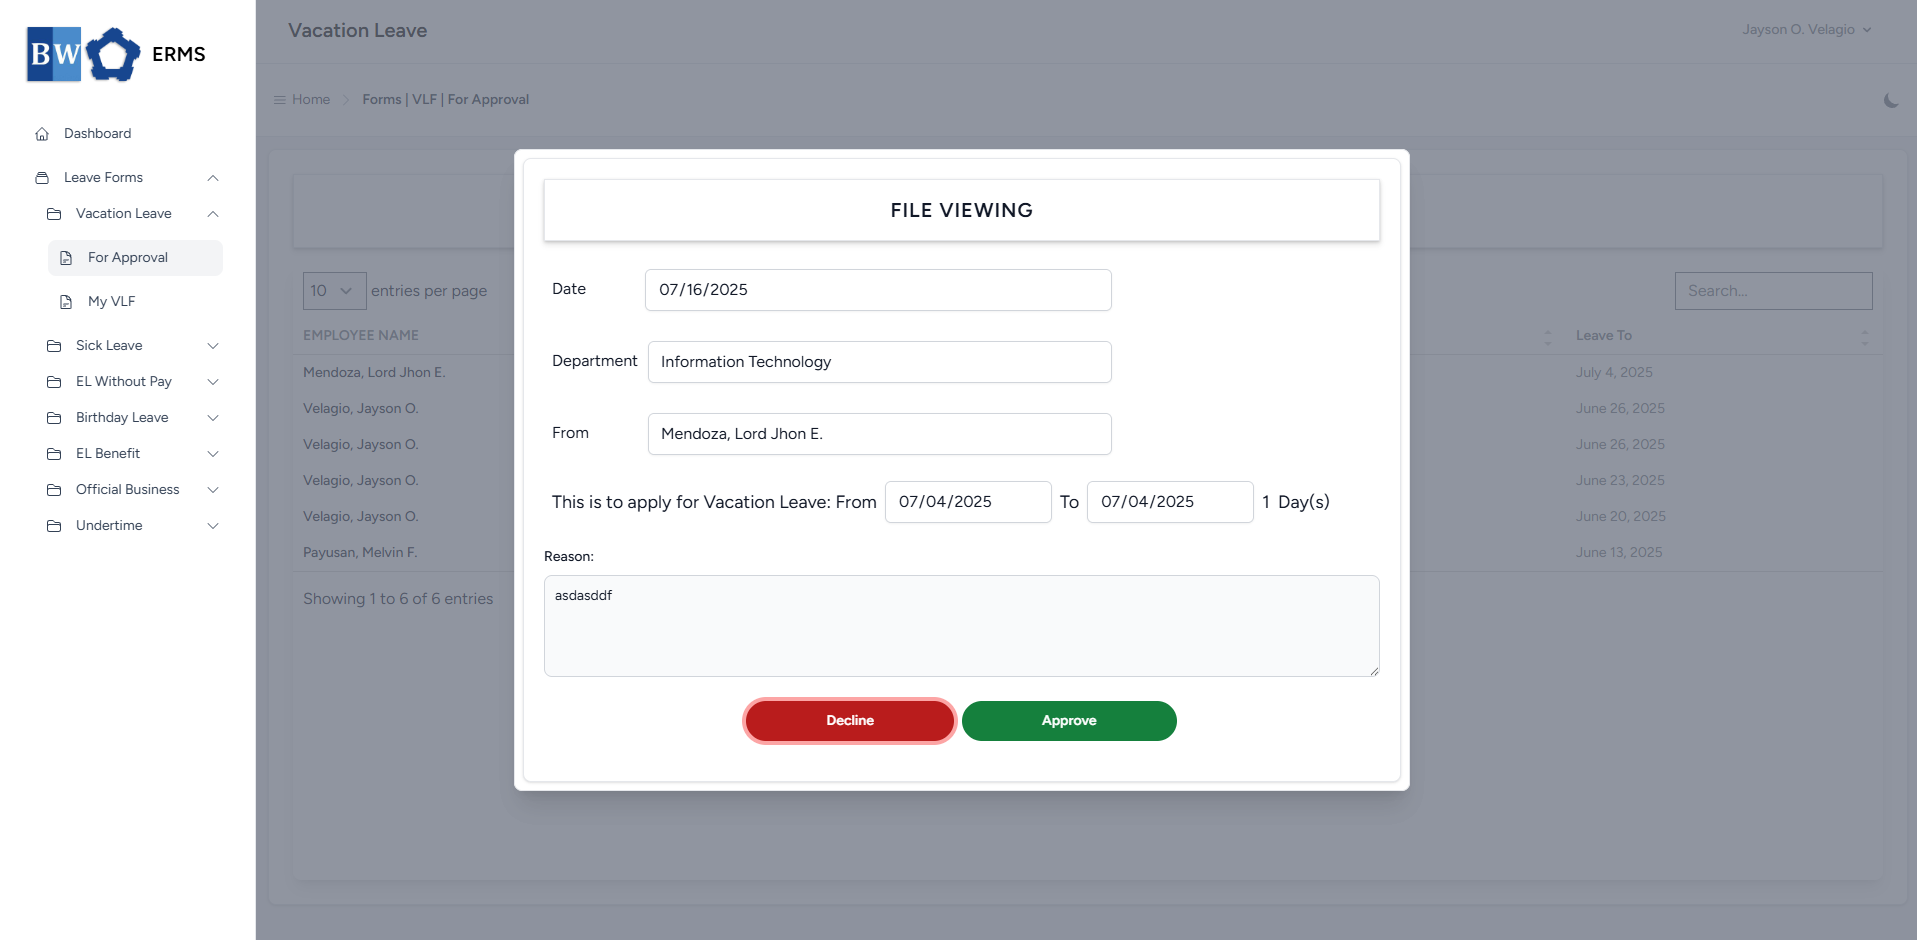Click the Undertime folder icon

54,526
